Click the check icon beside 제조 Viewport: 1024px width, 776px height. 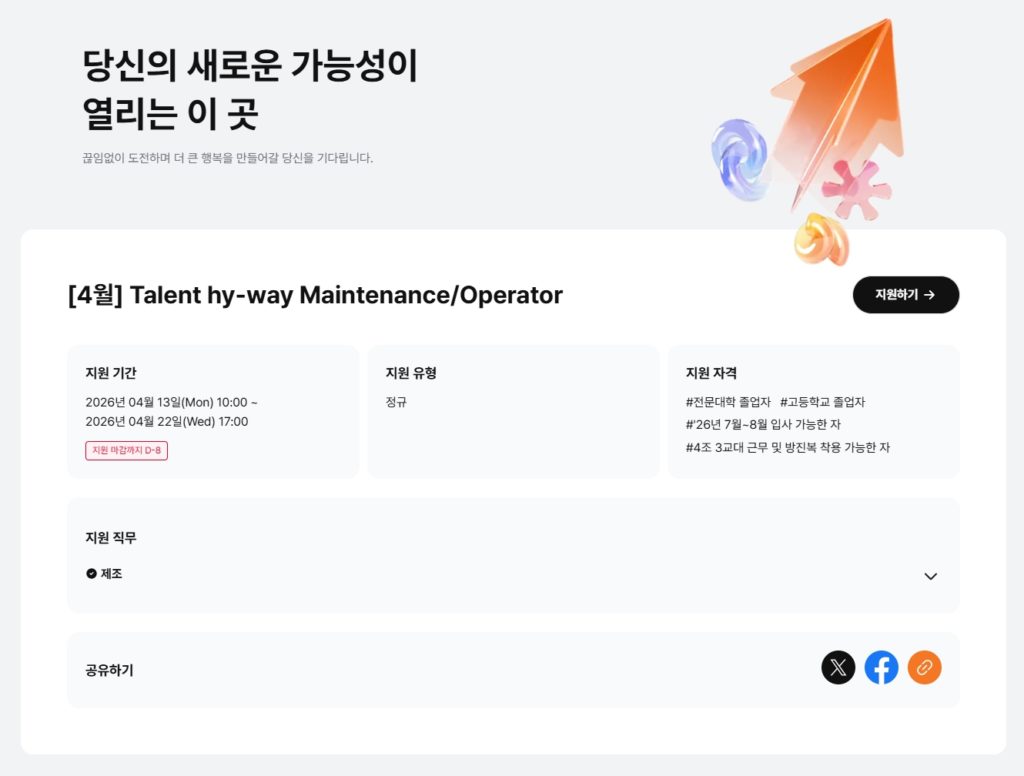[91, 574]
